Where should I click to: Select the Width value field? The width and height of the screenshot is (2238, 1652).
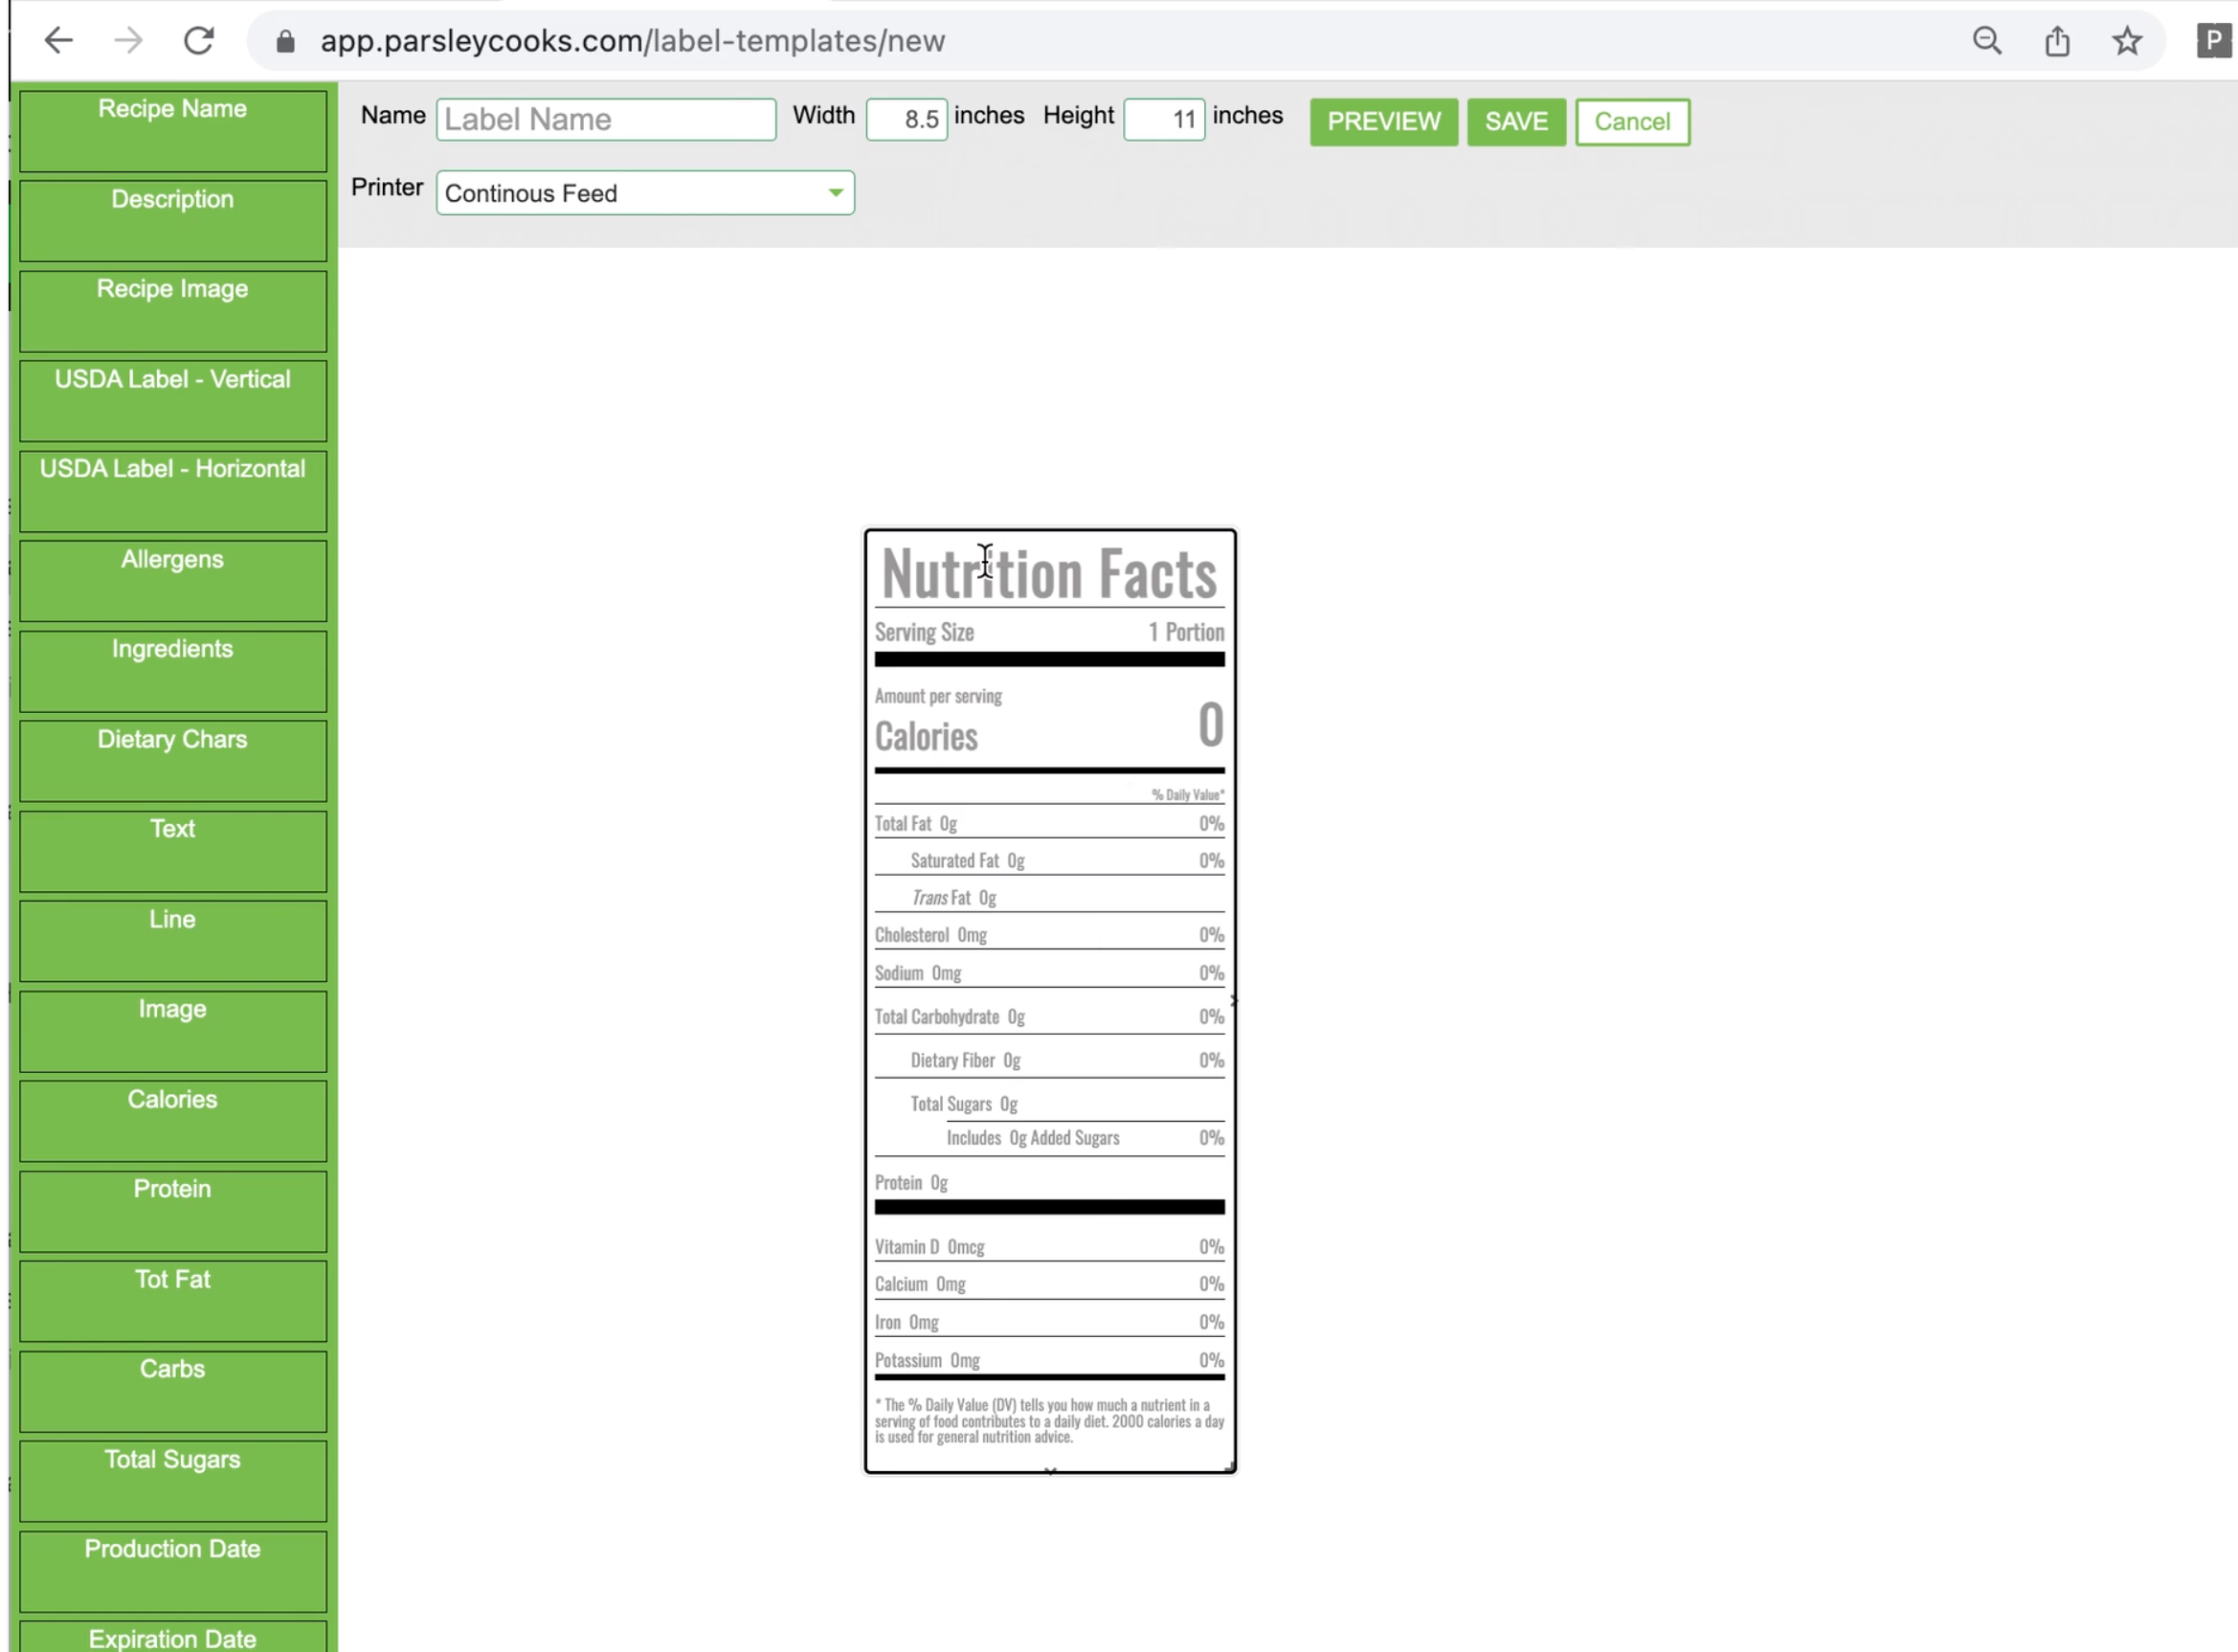click(x=906, y=119)
